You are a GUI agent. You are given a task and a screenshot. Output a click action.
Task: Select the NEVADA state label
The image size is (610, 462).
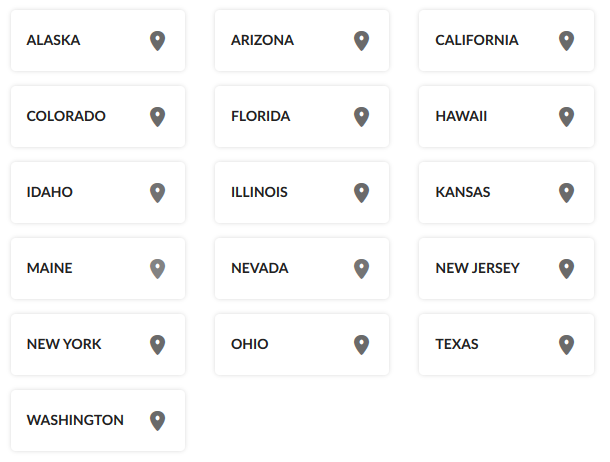coord(260,268)
